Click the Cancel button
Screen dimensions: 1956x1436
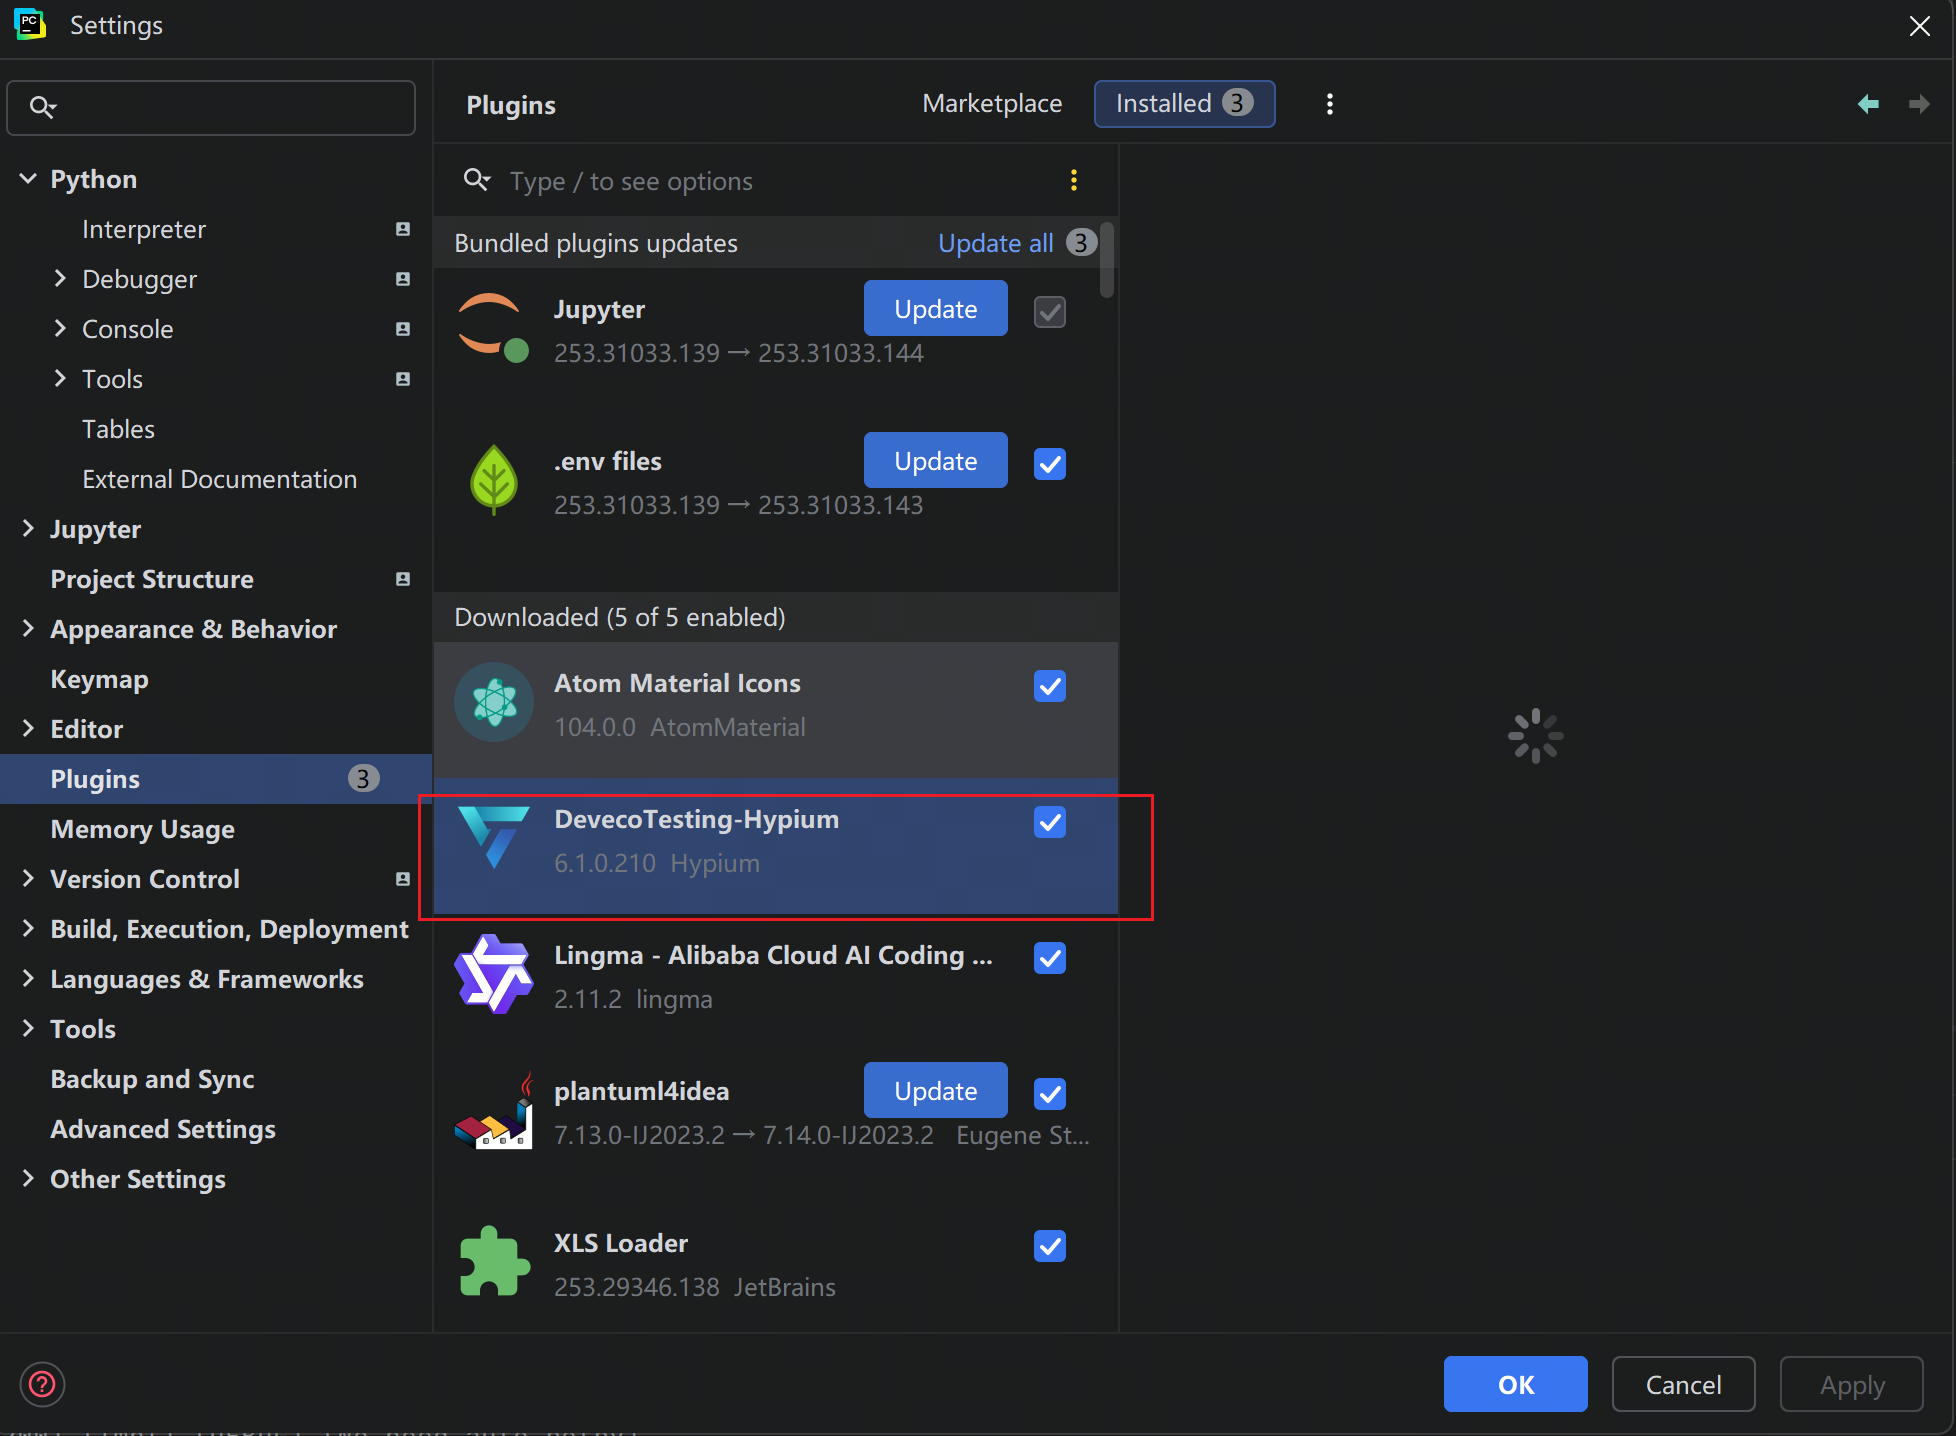1683,1384
